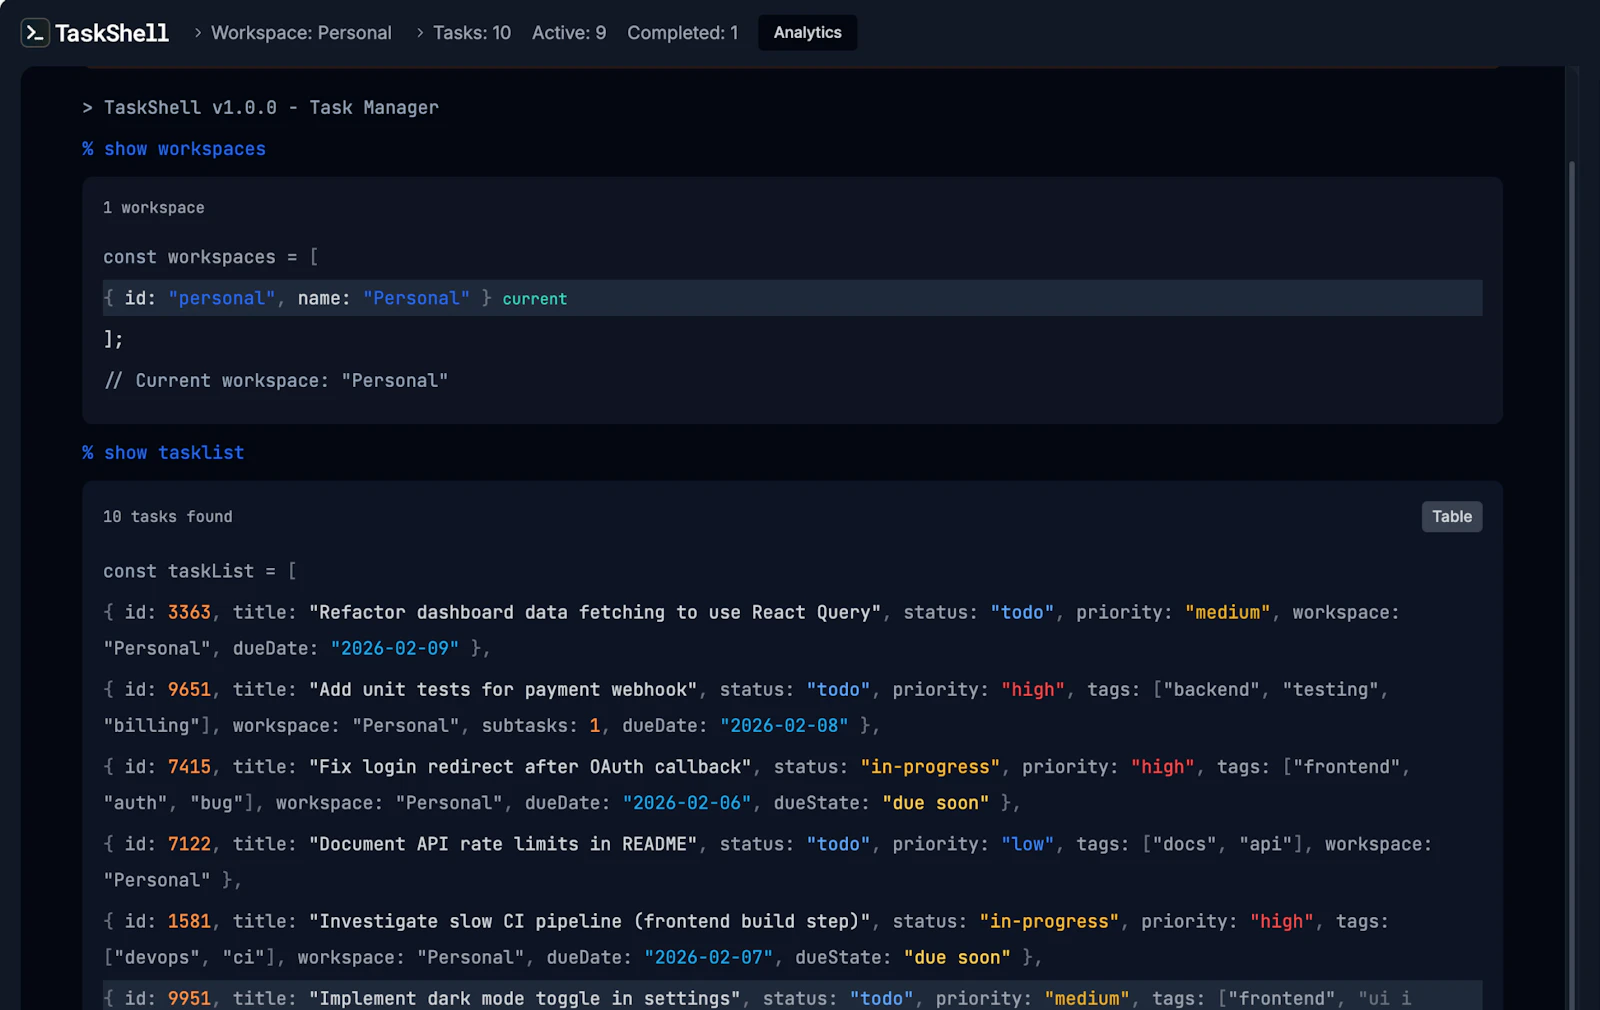Expand the subtasks of task 9651
This screenshot has height=1010, width=1600.
(x=593, y=725)
